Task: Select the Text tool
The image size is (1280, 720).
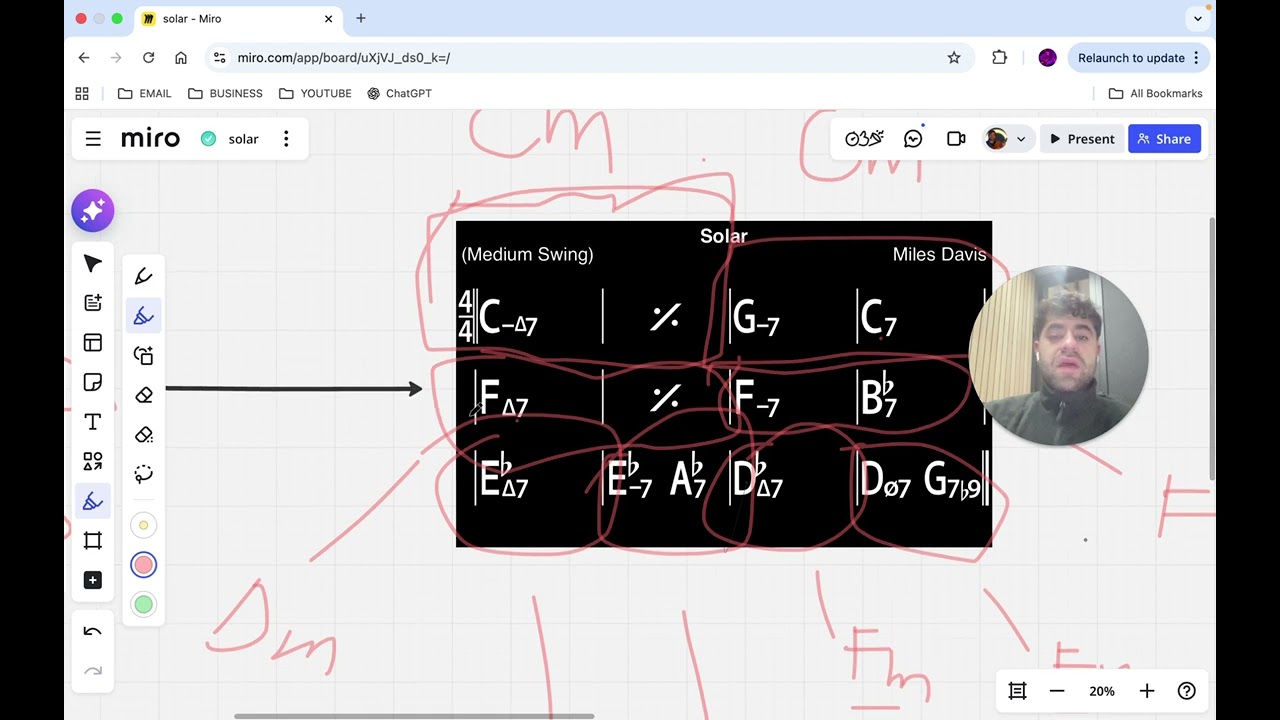Action: point(93,422)
